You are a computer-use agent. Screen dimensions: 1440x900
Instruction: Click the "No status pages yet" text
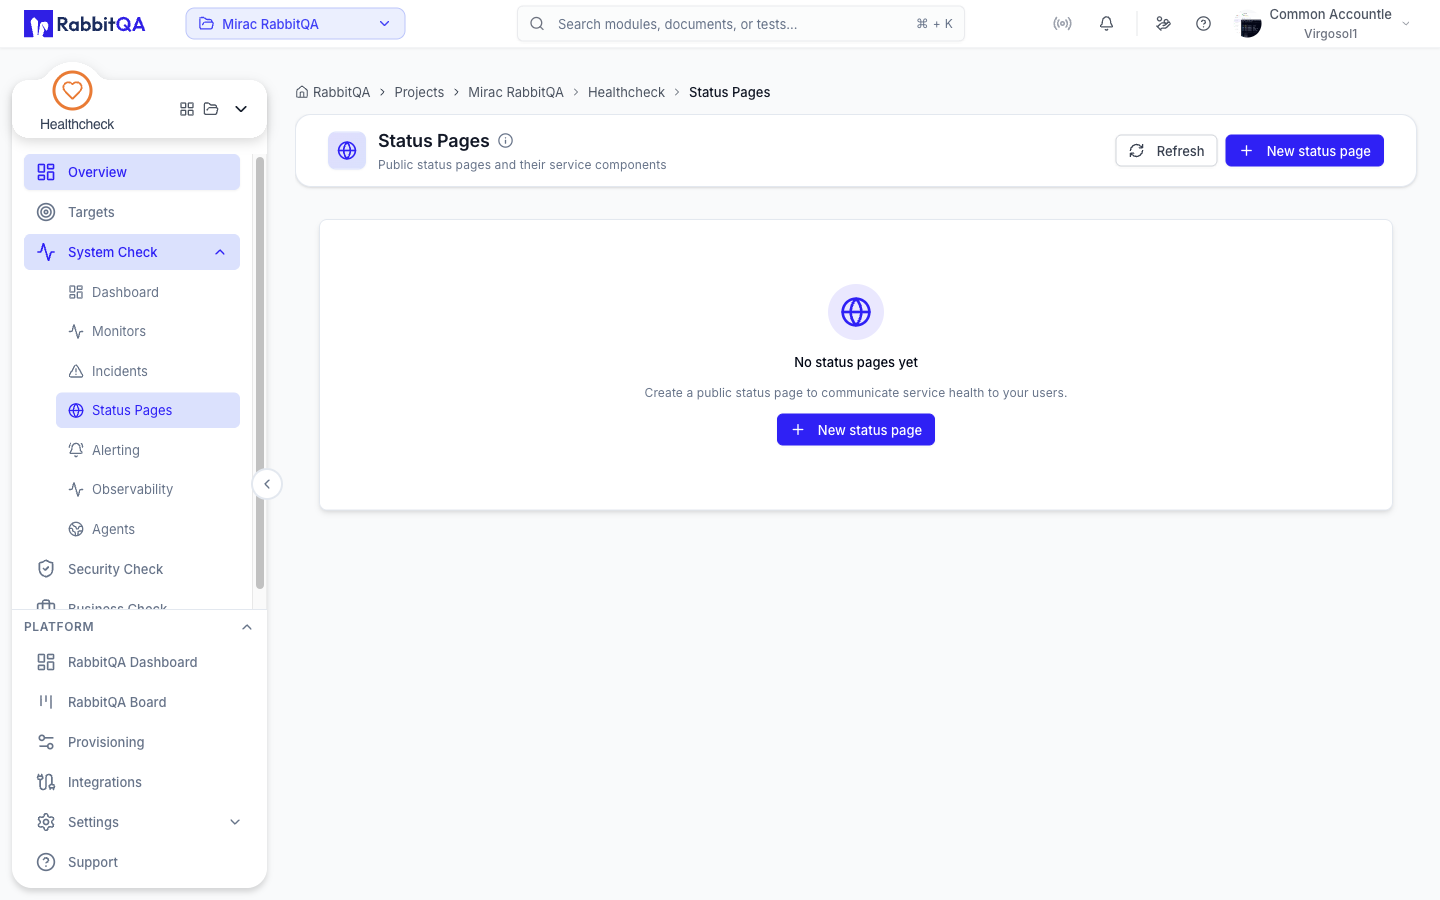(x=856, y=362)
